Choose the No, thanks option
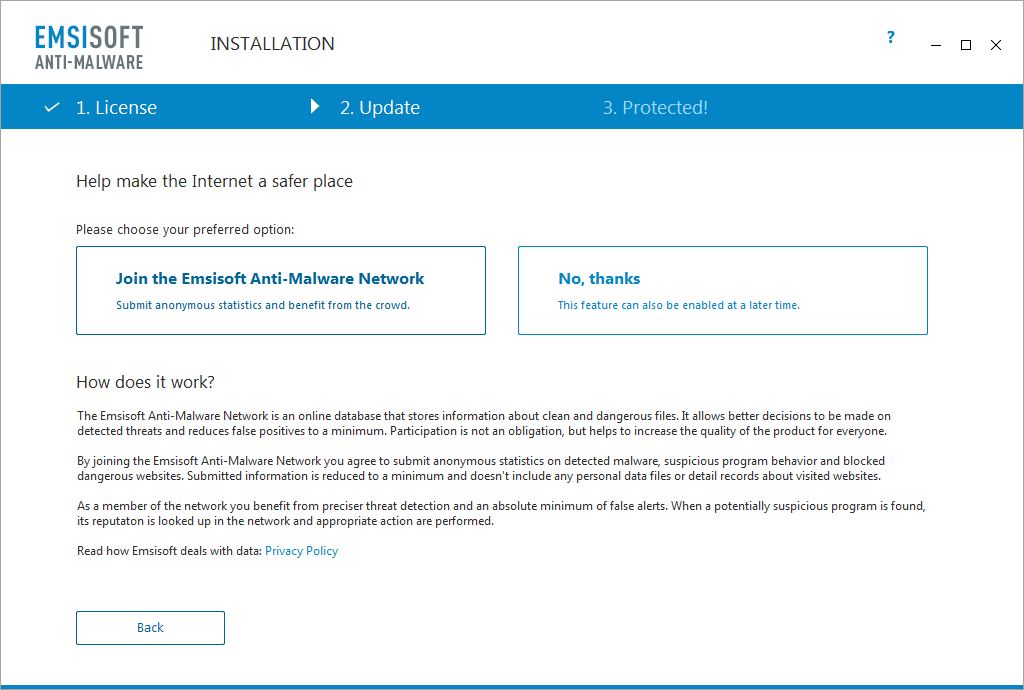The image size is (1024, 690). 722,290
